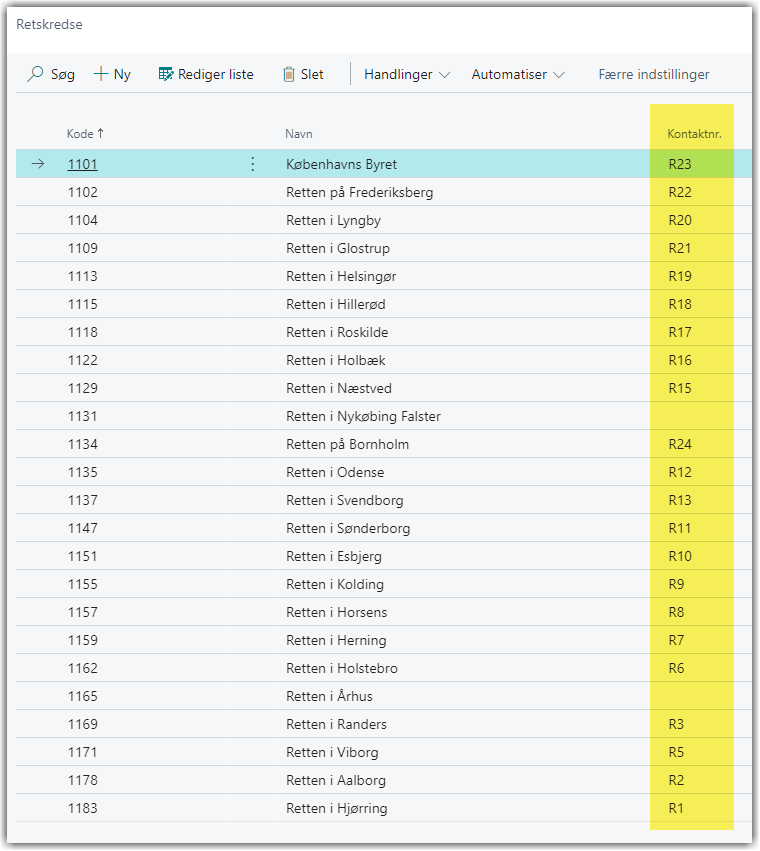Screen dimensions: 760x851
Task: Select Retten i Horsens
Action: pyautogui.click(x=337, y=612)
